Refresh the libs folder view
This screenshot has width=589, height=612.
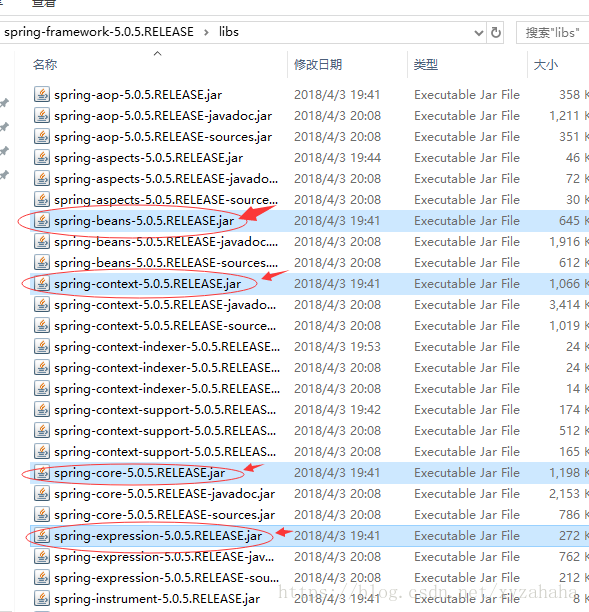point(496,32)
